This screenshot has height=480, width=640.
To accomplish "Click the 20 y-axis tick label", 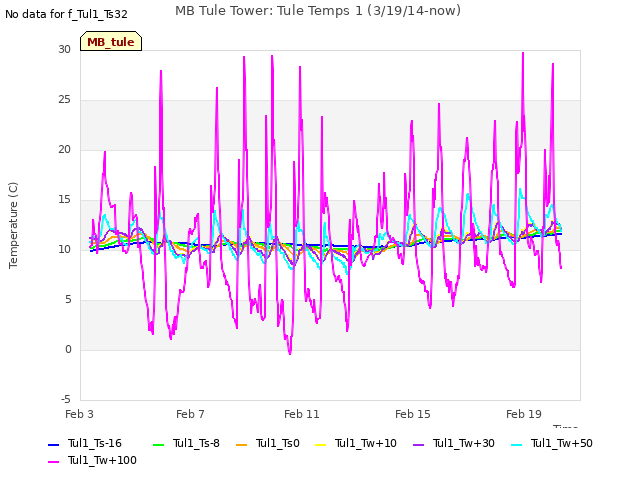I will pos(64,149).
